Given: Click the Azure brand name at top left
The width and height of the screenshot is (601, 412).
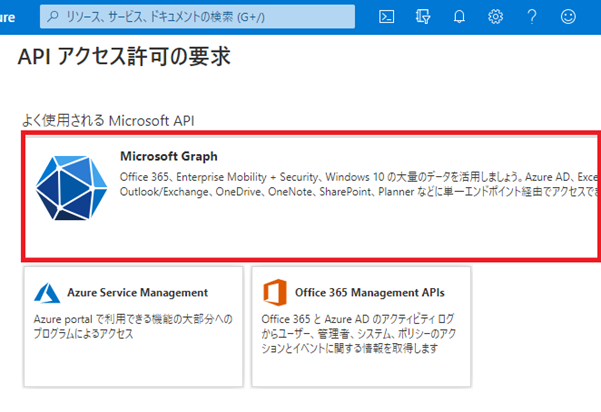Looking at the screenshot, I should [x=10, y=16].
